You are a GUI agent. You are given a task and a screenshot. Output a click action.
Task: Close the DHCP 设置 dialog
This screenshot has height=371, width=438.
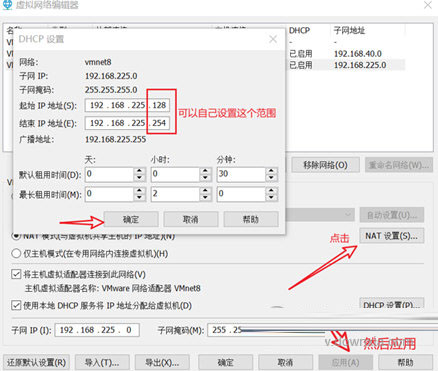pos(273,39)
